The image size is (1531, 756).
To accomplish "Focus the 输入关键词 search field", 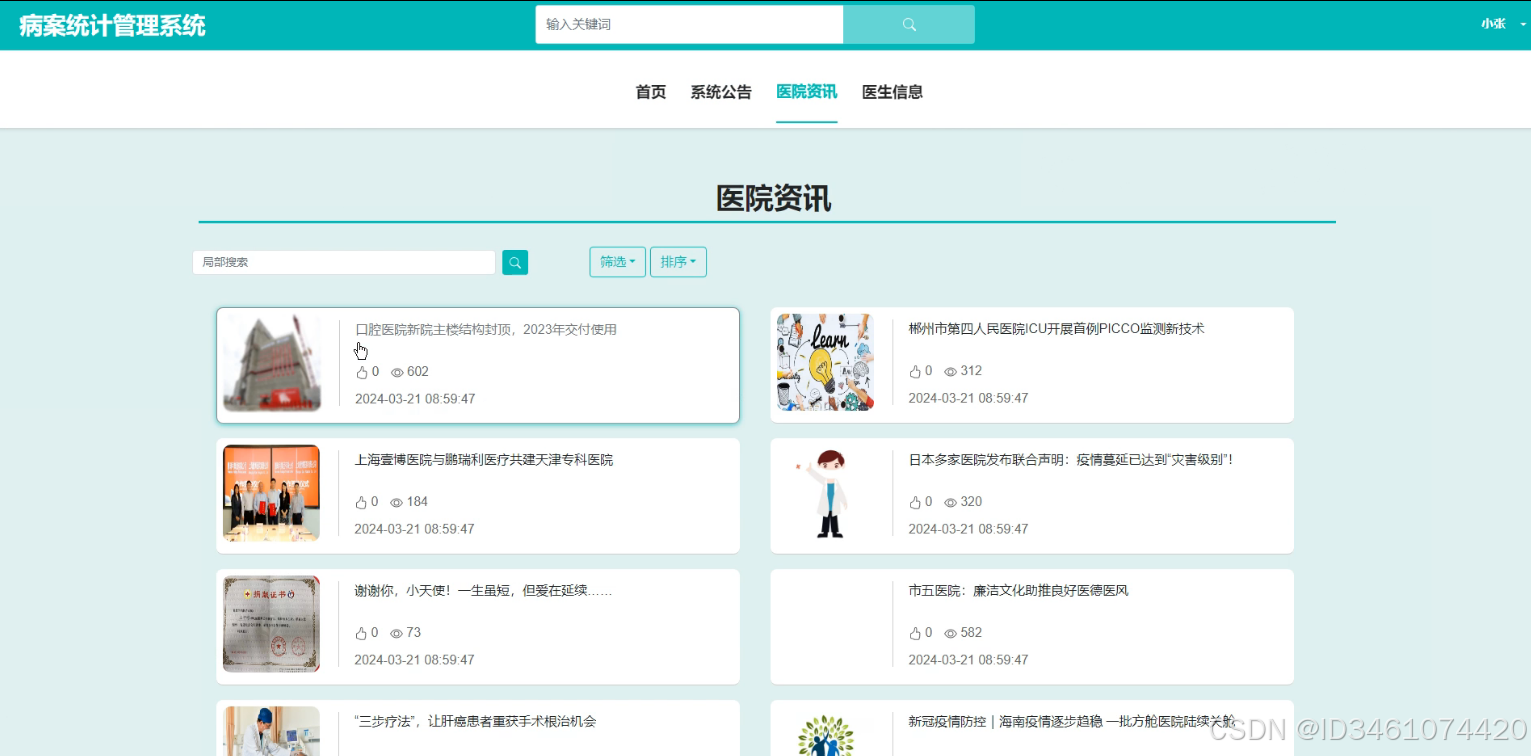I will [x=689, y=25].
